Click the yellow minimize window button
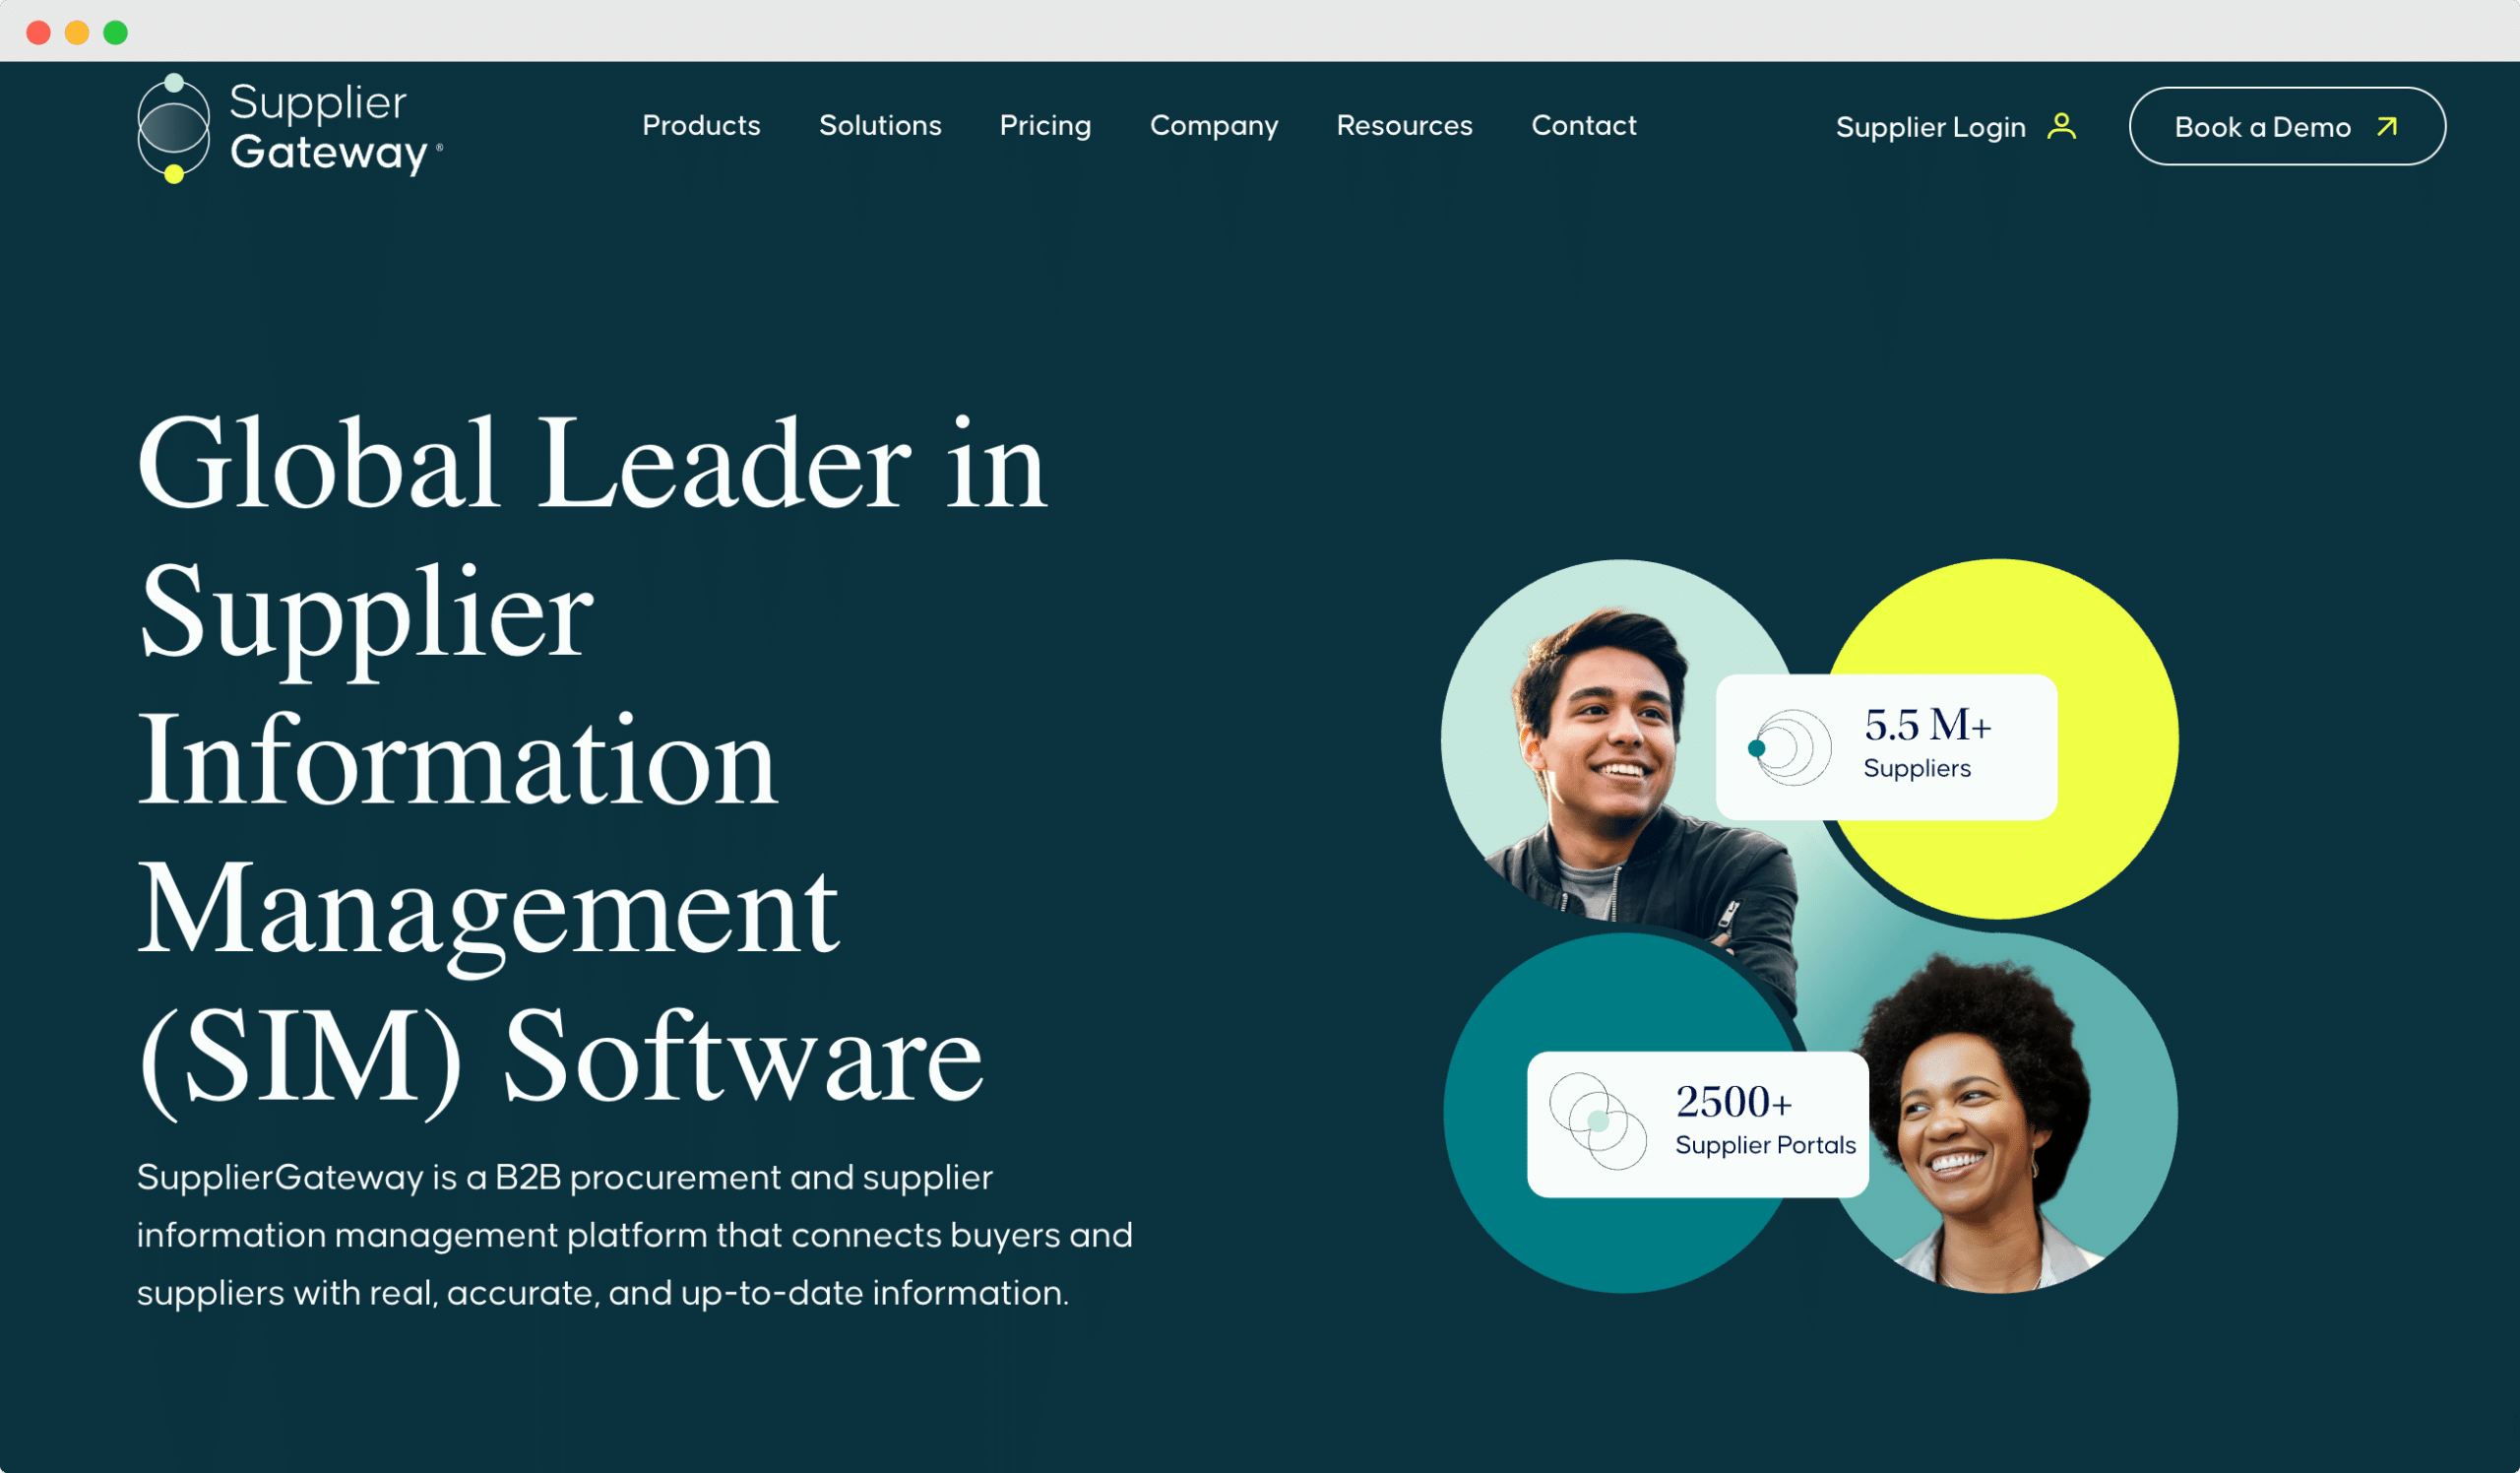Screen dimensions: 2520x1473 tap(77, 32)
